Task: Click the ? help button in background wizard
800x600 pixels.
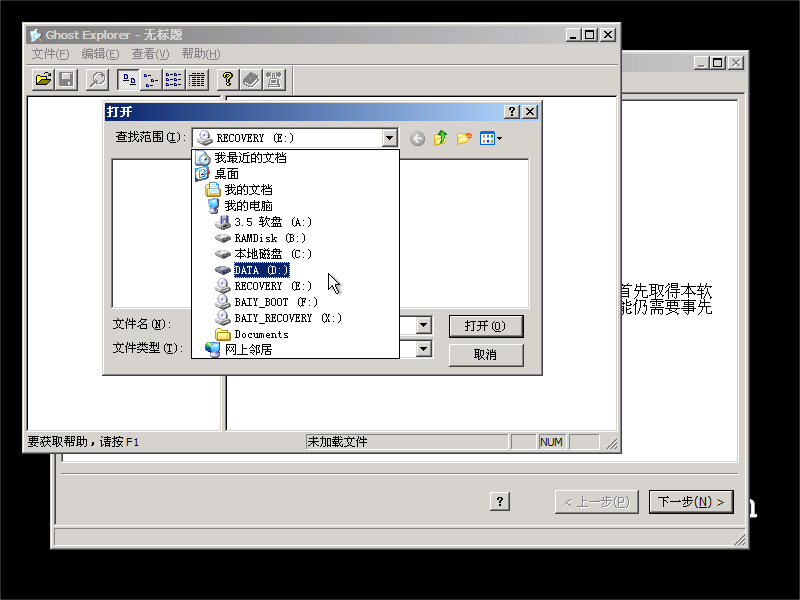Action: (x=500, y=502)
